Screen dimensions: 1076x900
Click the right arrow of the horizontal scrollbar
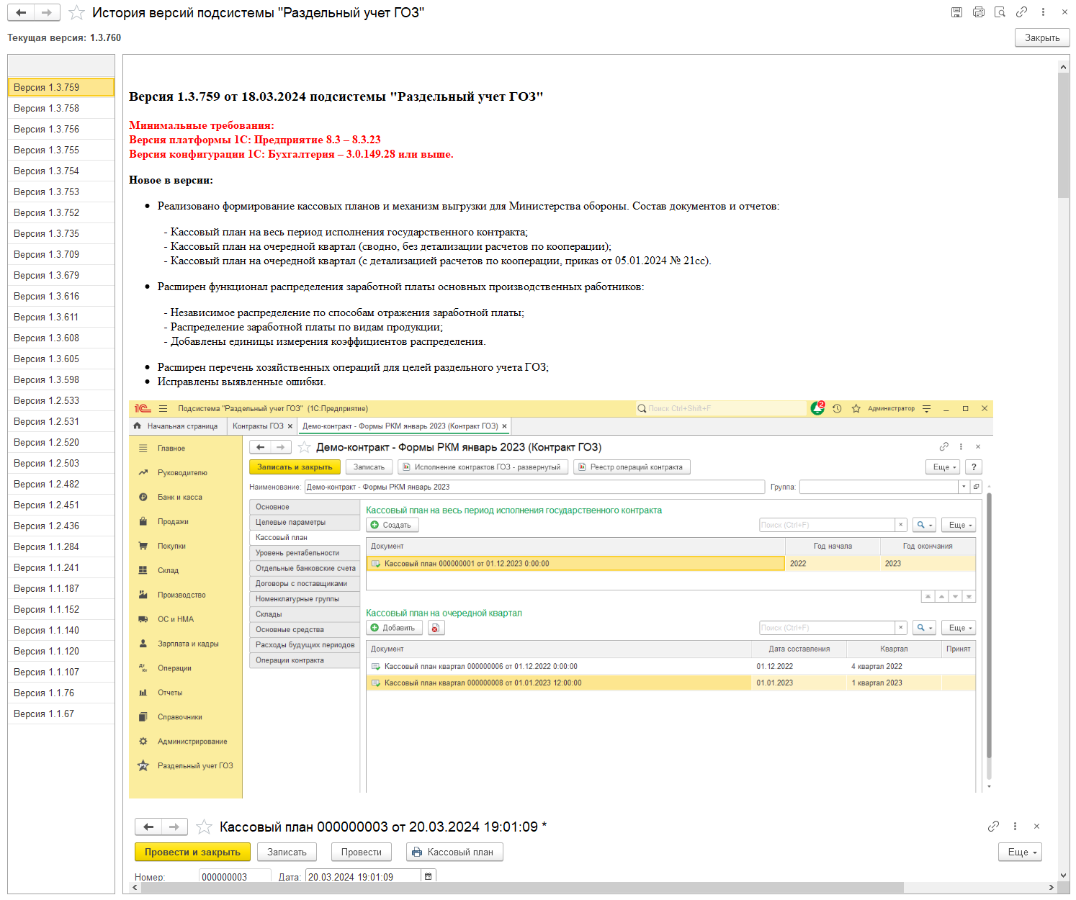click(x=1051, y=887)
